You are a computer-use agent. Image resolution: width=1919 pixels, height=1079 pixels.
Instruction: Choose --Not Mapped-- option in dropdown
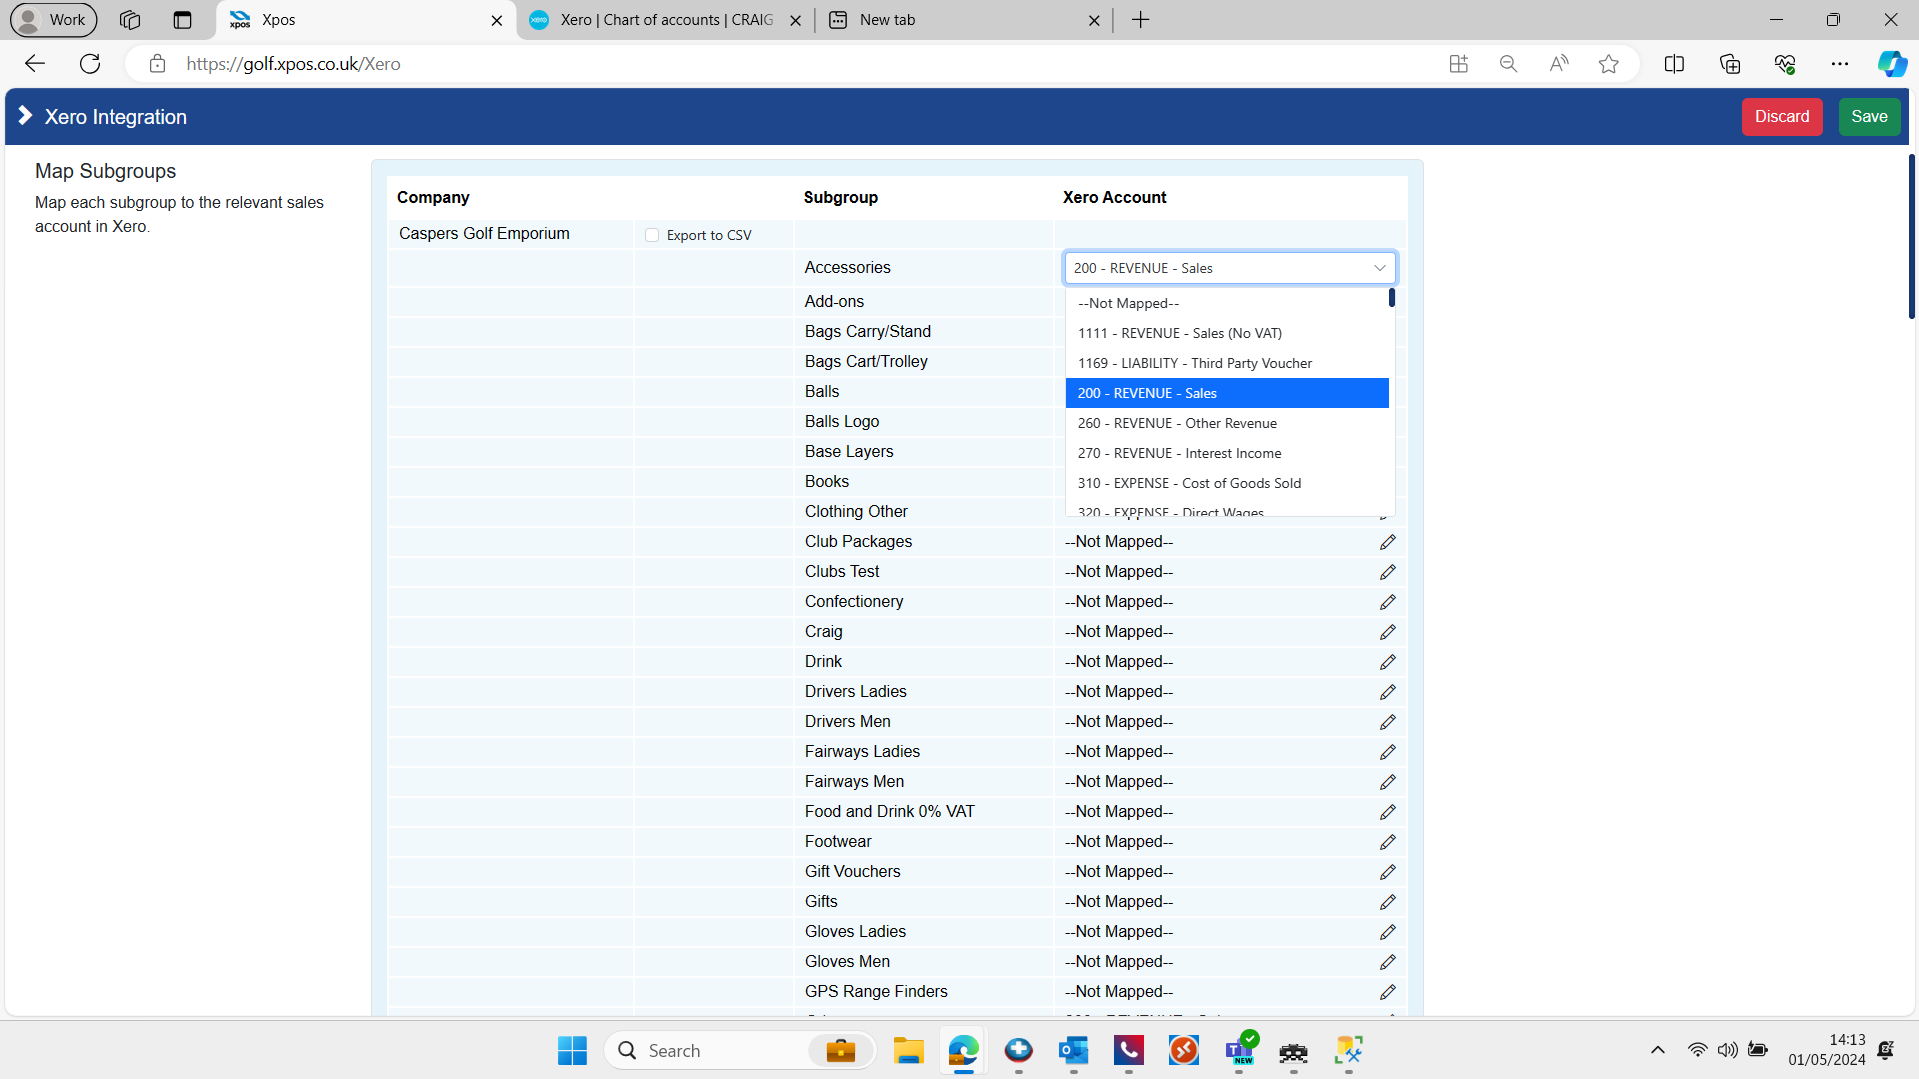pyautogui.click(x=1227, y=303)
